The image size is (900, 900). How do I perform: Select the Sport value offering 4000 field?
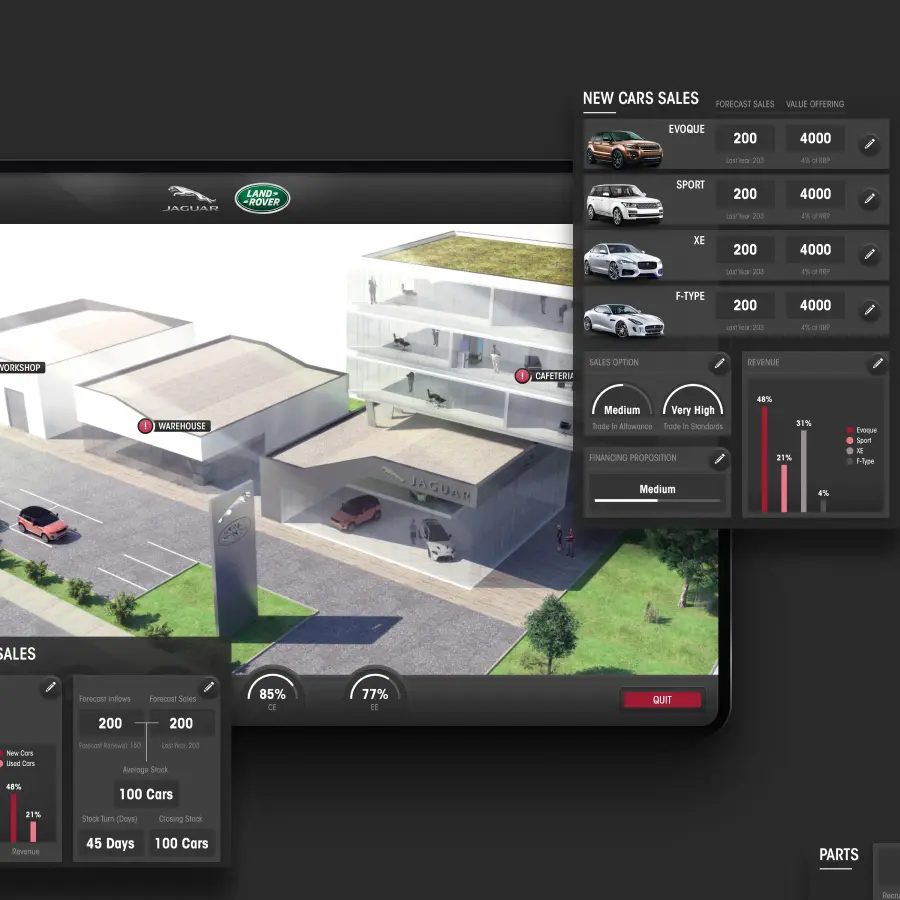click(x=815, y=194)
